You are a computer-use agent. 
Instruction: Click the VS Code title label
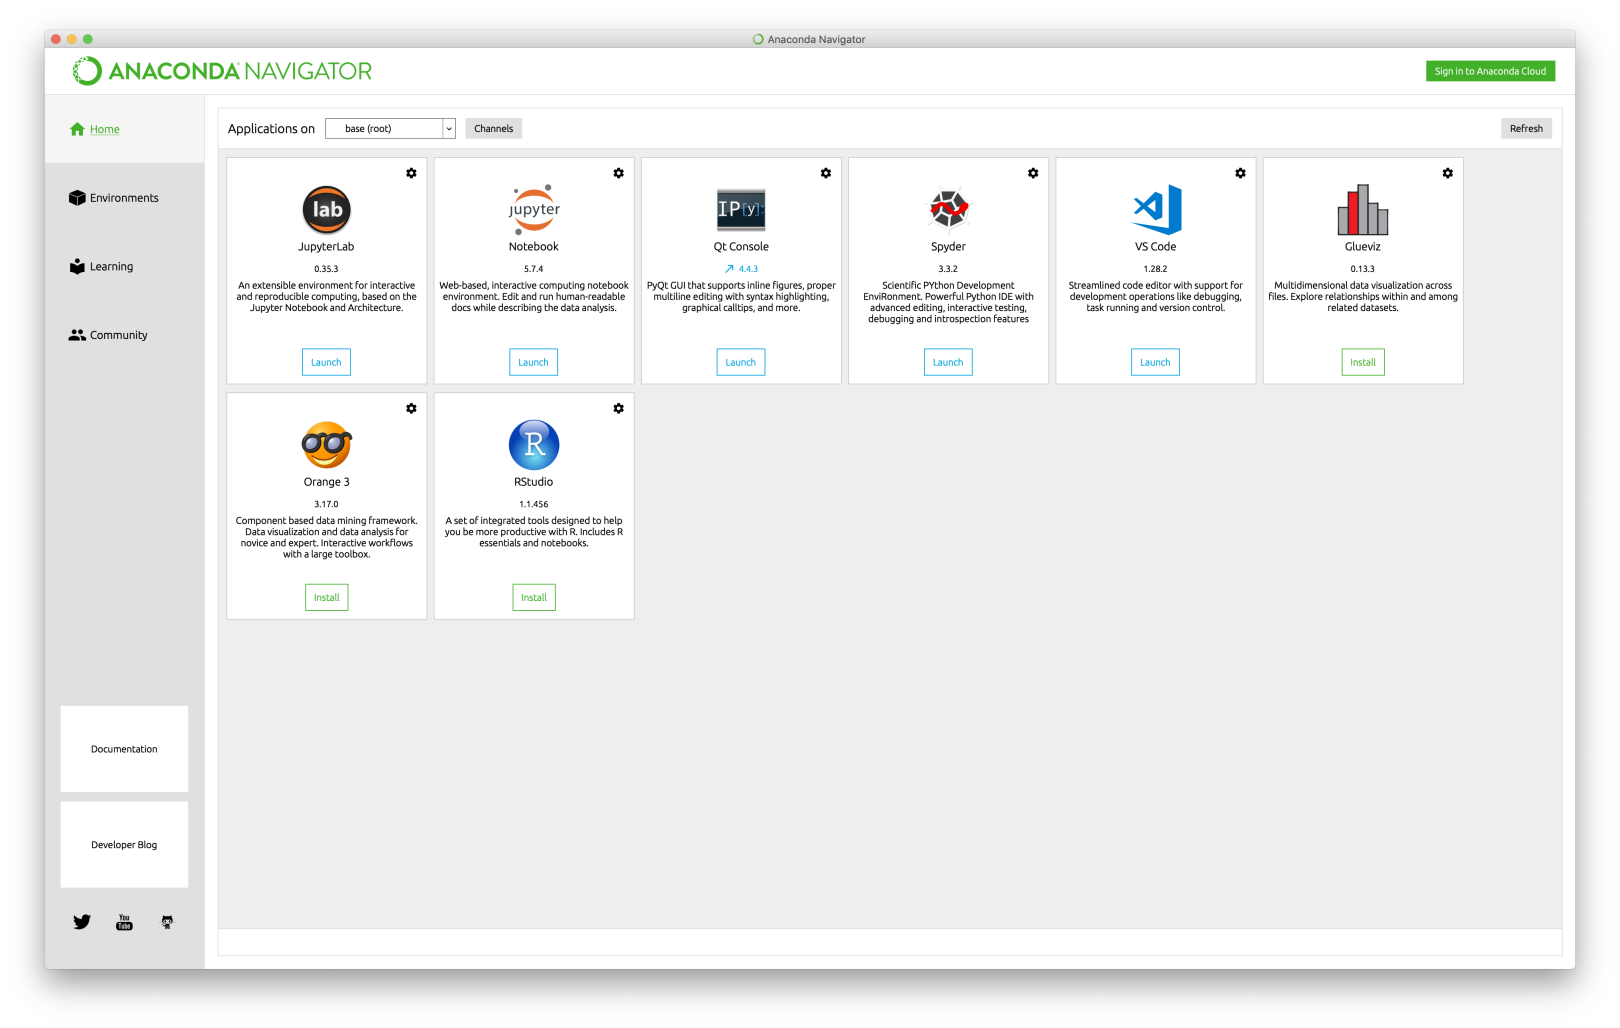[x=1155, y=247]
